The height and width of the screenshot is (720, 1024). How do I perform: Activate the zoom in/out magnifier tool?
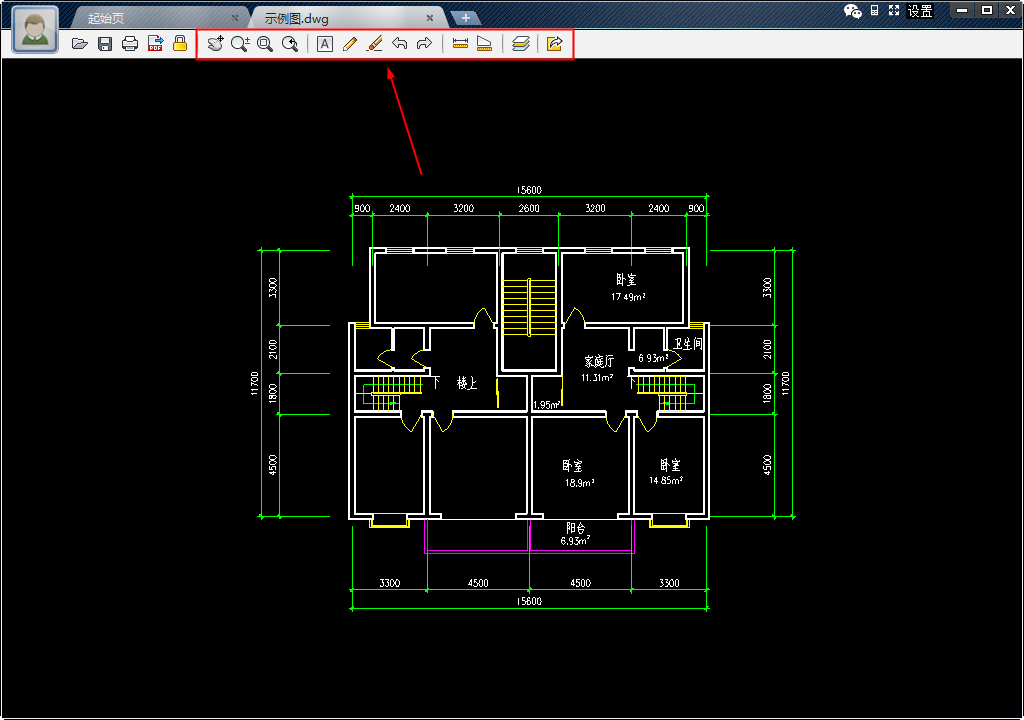(240, 44)
